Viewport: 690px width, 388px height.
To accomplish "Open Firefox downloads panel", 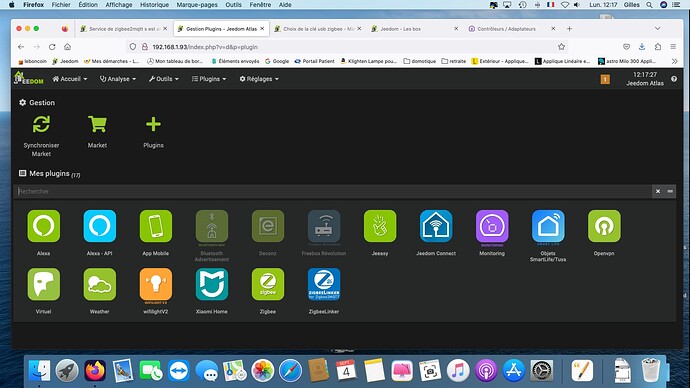I will 642,47.
